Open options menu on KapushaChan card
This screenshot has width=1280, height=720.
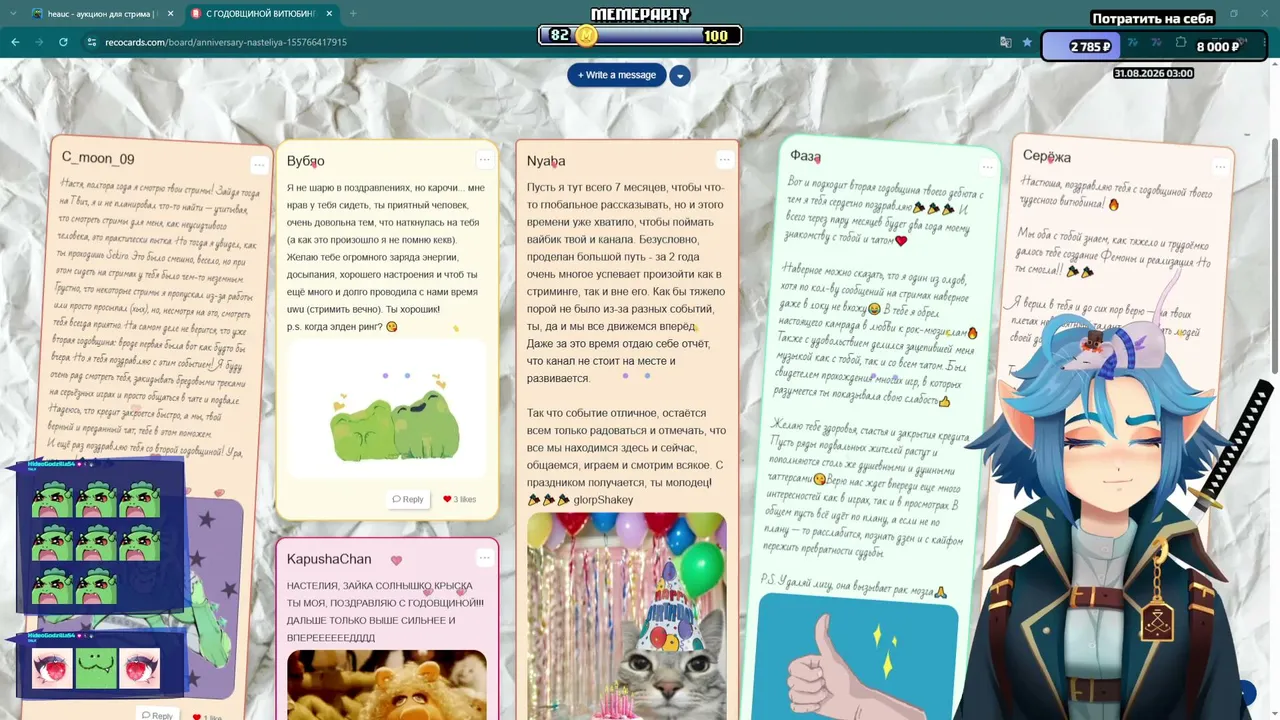[x=485, y=557]
